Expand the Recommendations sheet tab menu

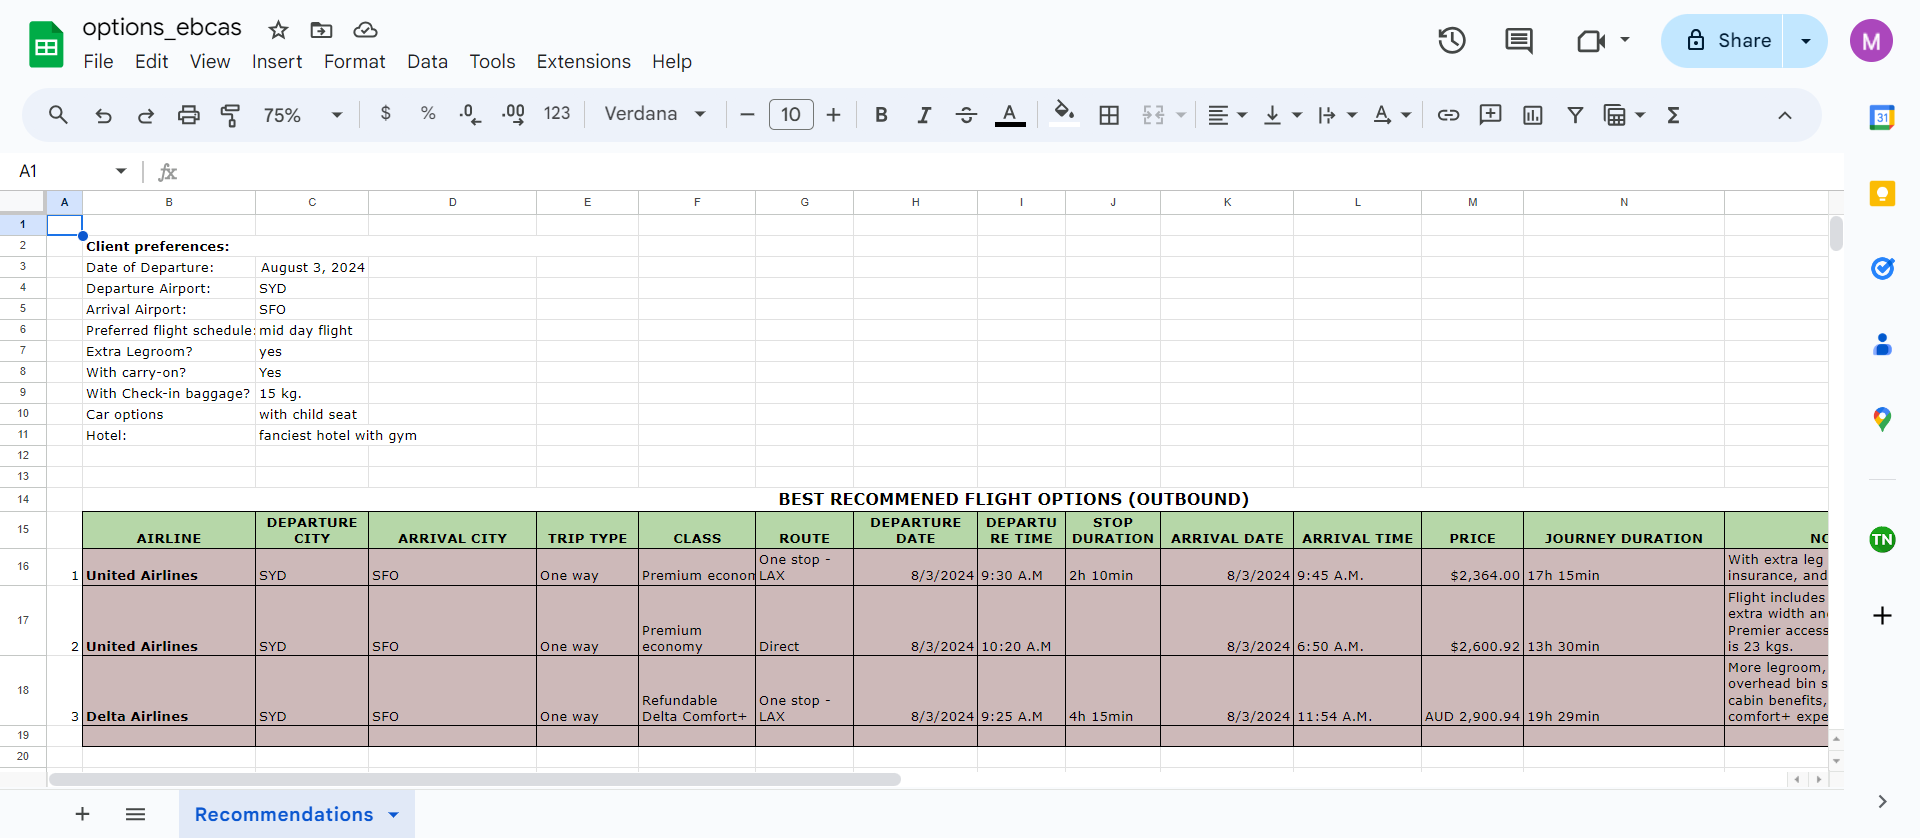point(394,815)
